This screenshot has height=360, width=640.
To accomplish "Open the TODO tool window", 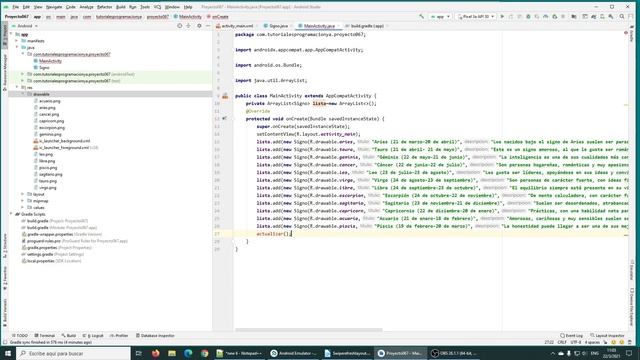I will pos(20,336).
